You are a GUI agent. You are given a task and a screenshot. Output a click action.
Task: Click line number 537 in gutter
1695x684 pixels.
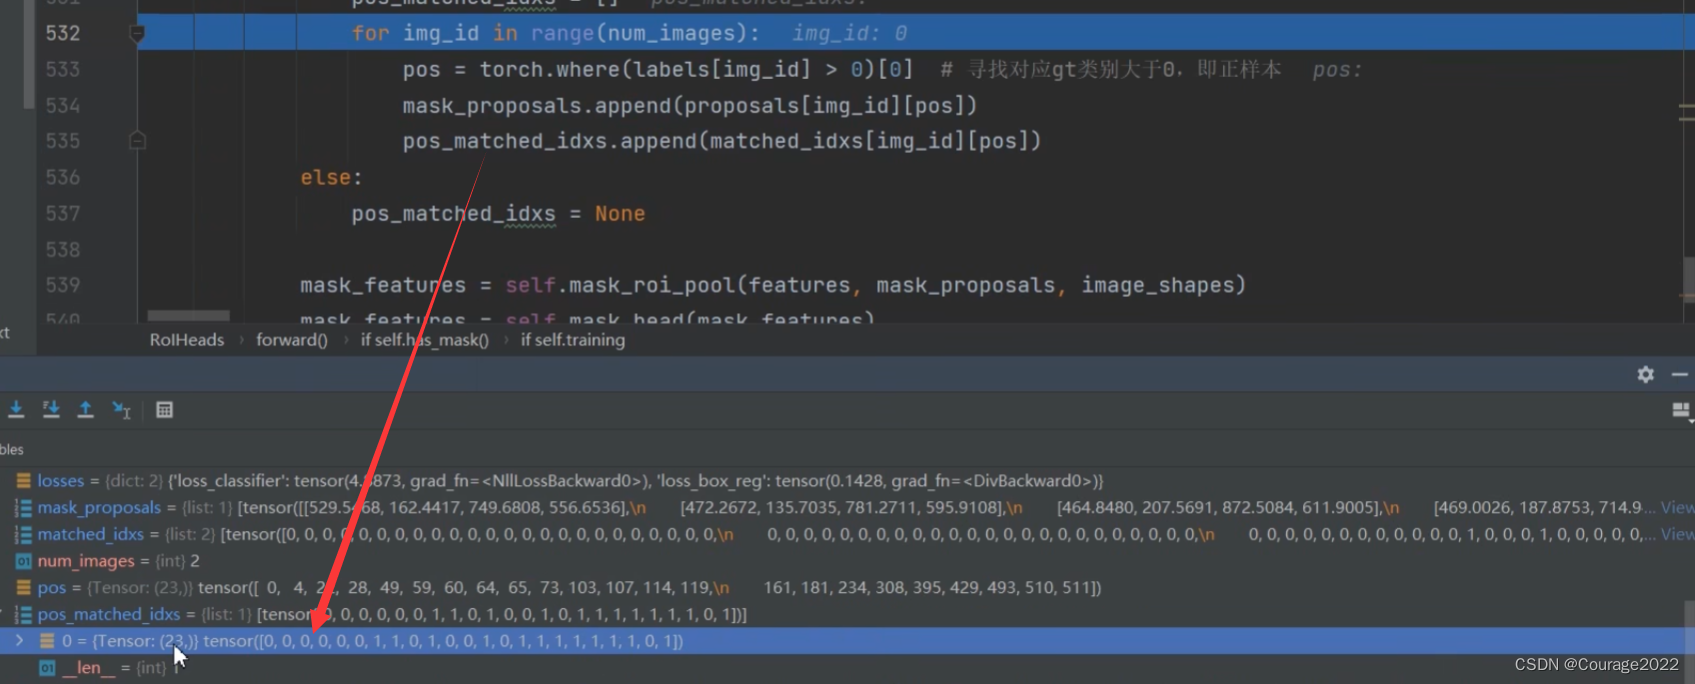(63, 213)
